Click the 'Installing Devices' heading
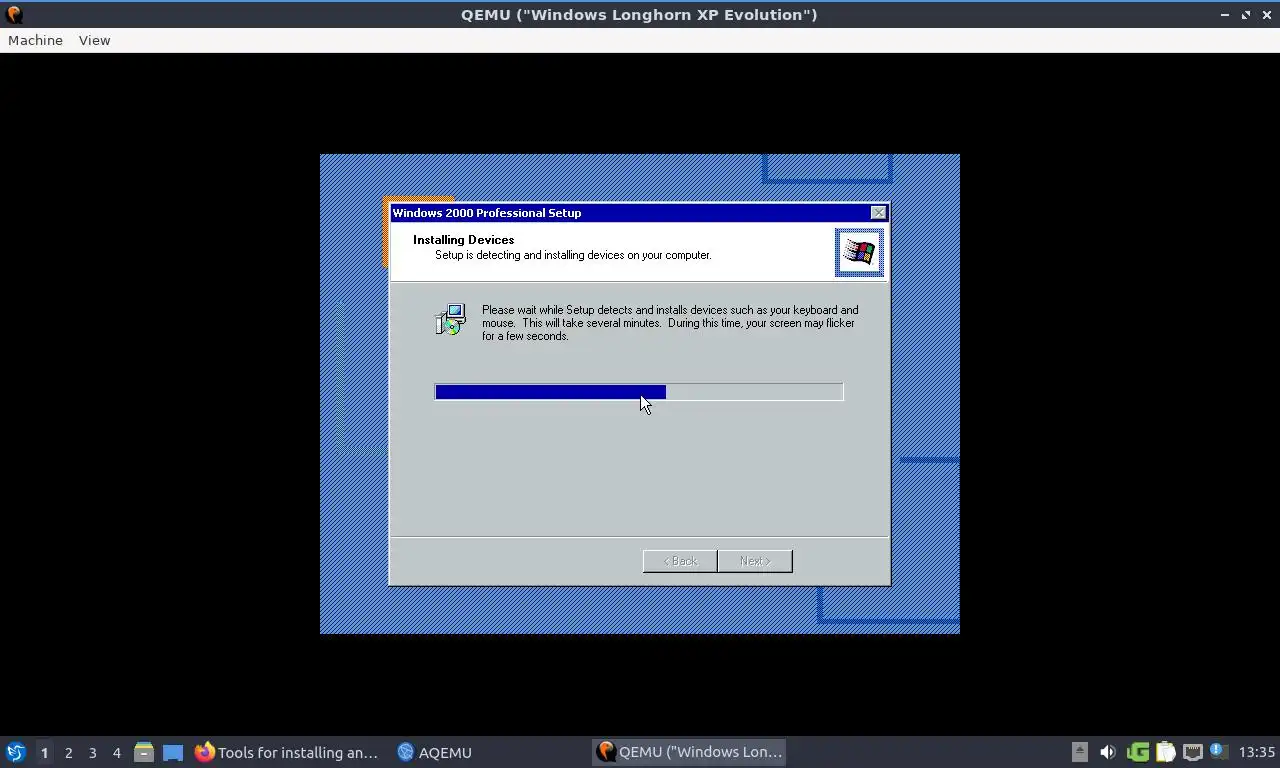This screenshot has height=768, width=1280. pyautogui.click(x=463, y=240)
